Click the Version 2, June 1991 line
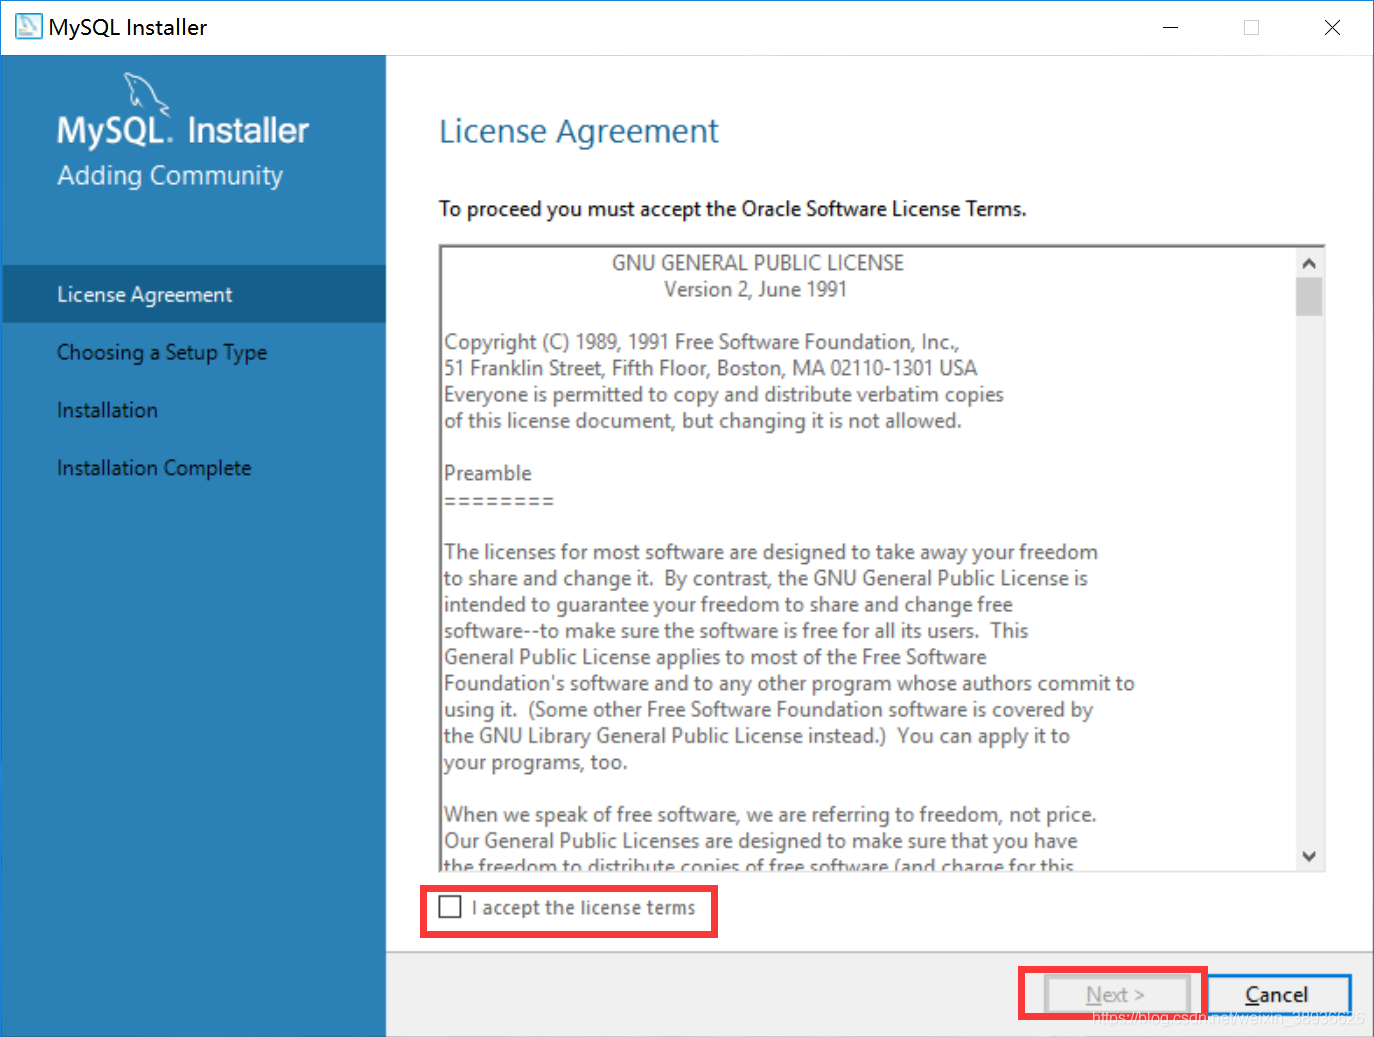Image resolution: width=1374 pixels, height=1037 pixels. tap(756, 289)
